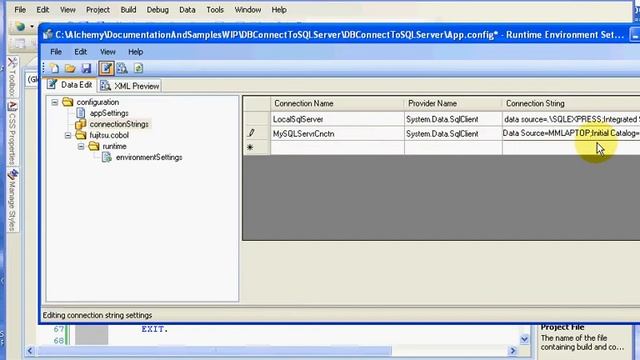Click the EXIT. line in code editor
This screenshot has height=360, width=640.
(x=155, y=329)
